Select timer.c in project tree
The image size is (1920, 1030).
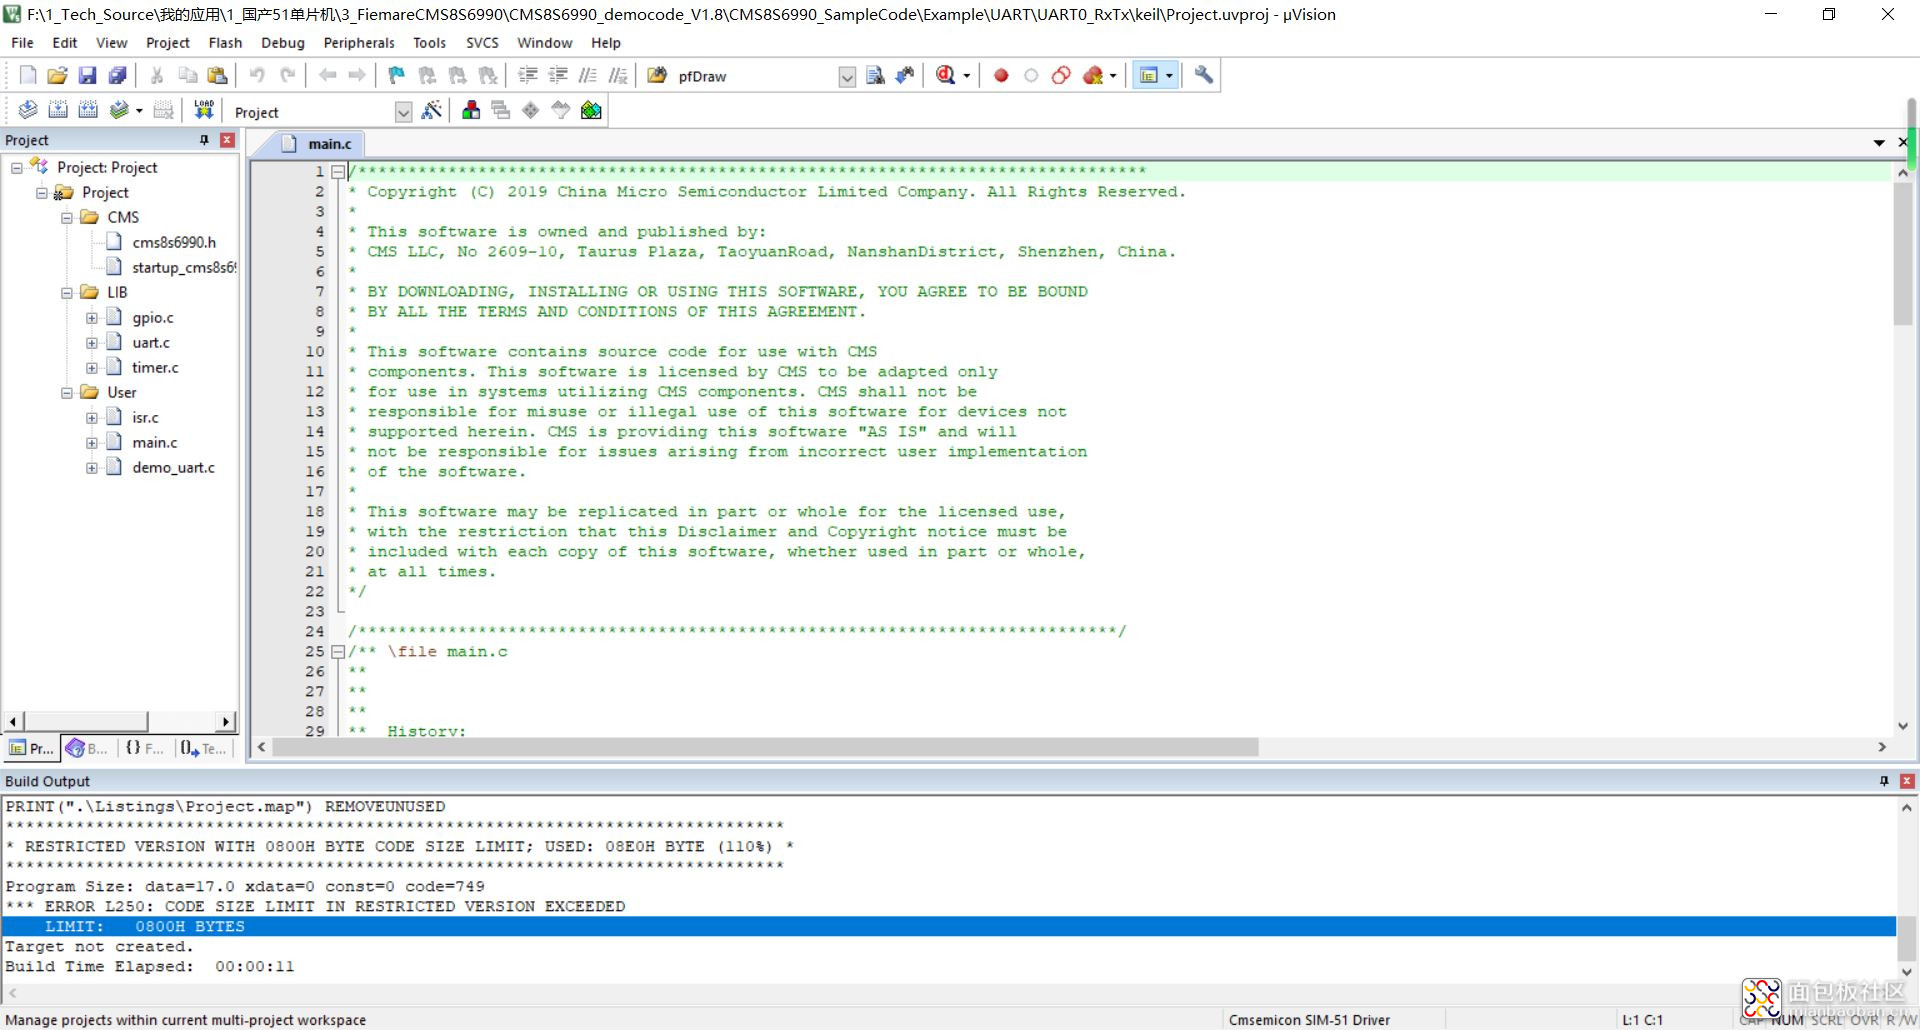pos(155,367)
